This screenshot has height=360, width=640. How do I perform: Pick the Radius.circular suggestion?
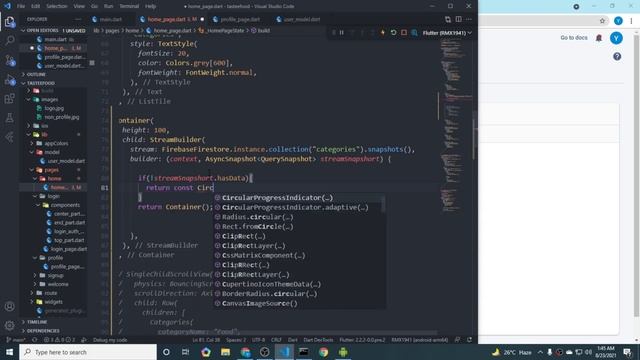299,217
